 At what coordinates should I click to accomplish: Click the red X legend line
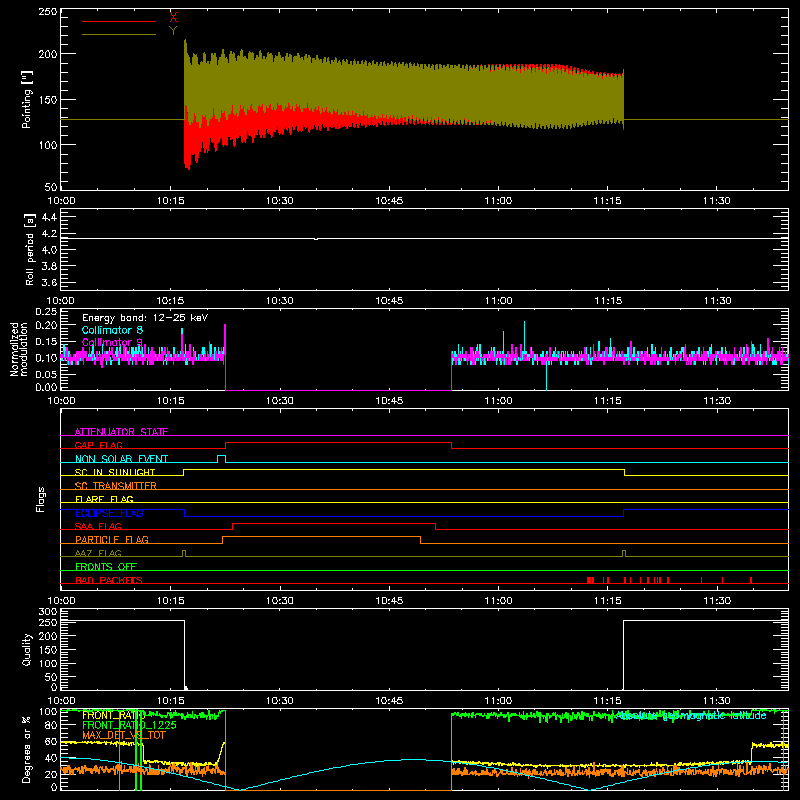119,21
